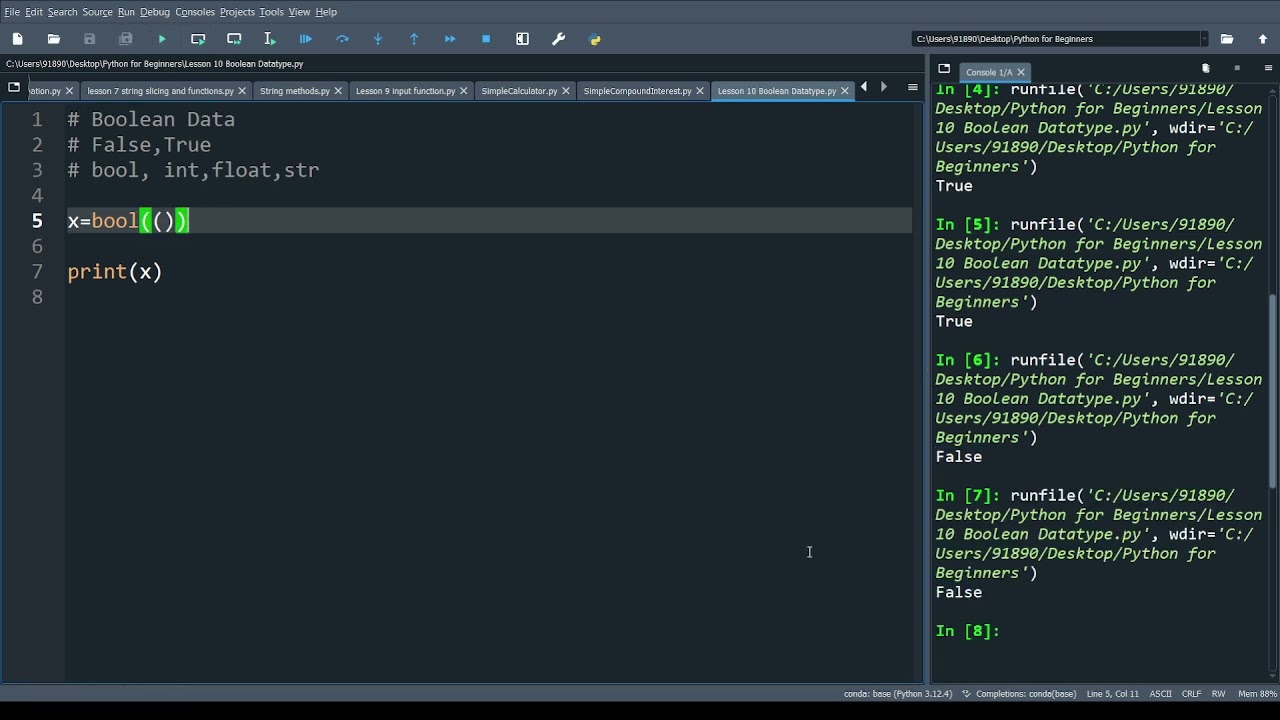Open PYTHONPATH manager Python icon

pos(595,39)
